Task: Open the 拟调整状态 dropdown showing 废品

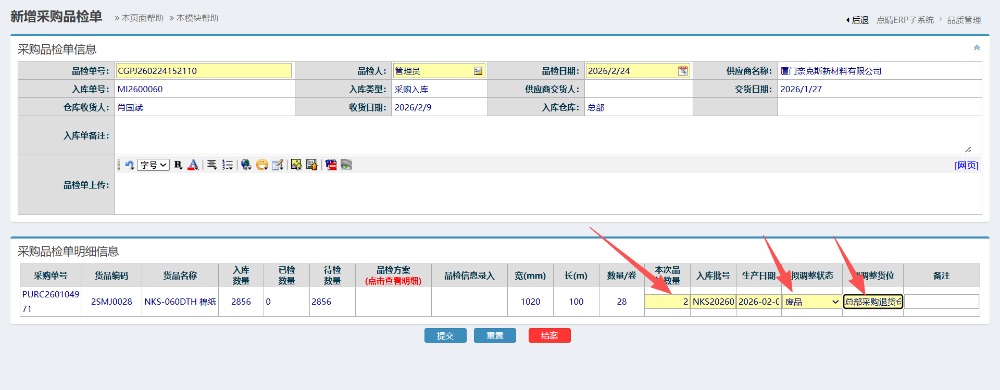Action: tap(812, 301)
